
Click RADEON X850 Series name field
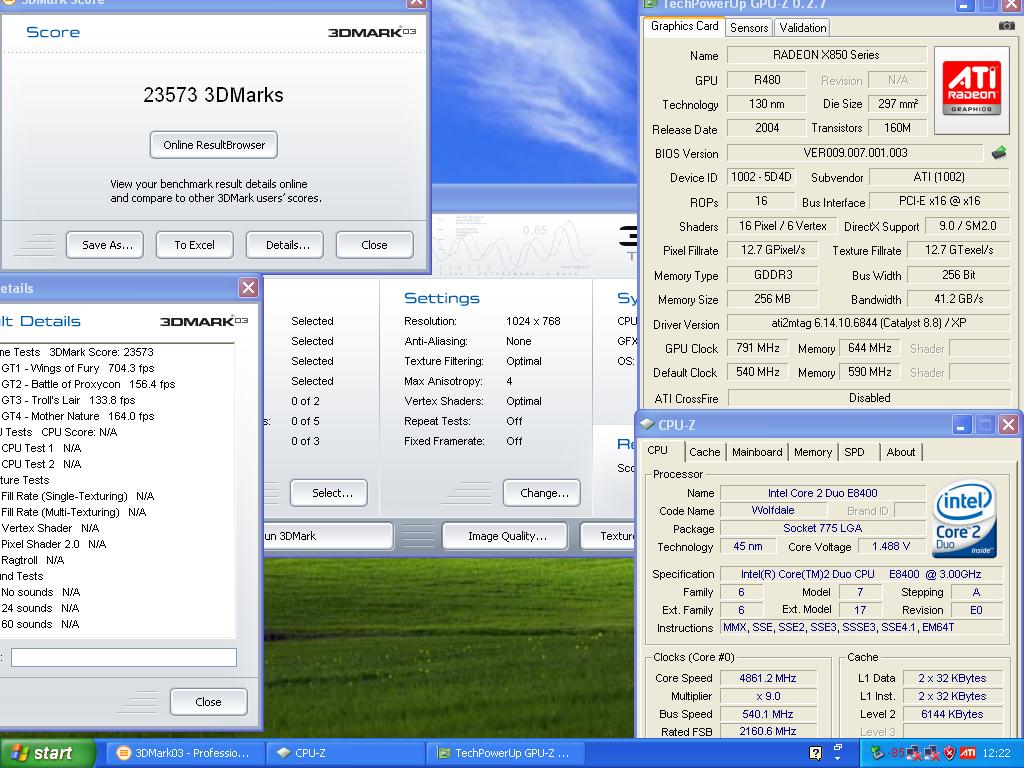[826, 55]
